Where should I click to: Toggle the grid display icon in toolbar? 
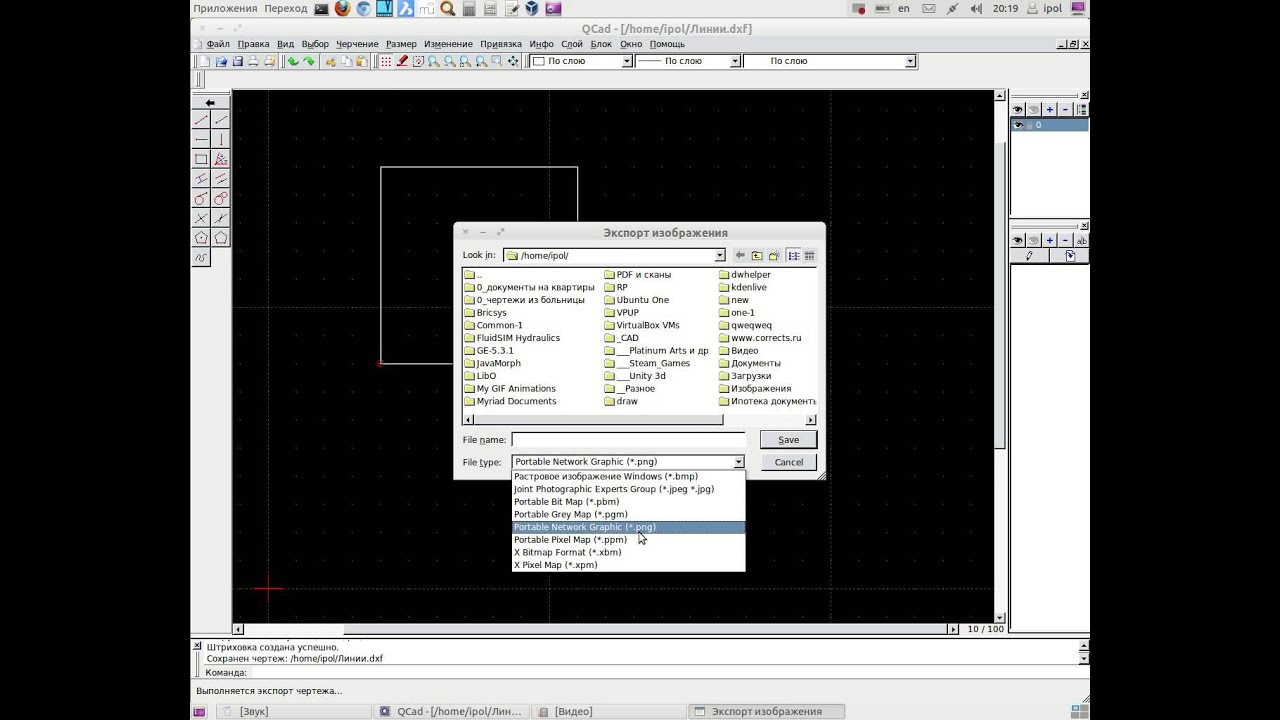tap(386, 61)
